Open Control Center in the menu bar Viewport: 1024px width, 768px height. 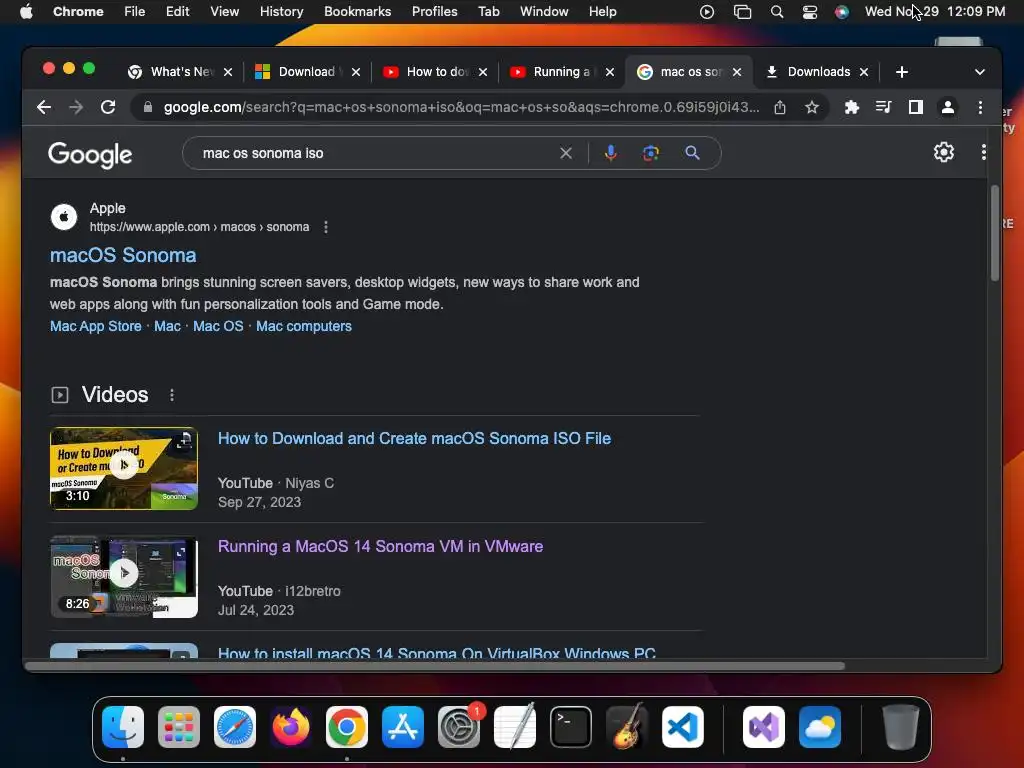tap(809, 12)
